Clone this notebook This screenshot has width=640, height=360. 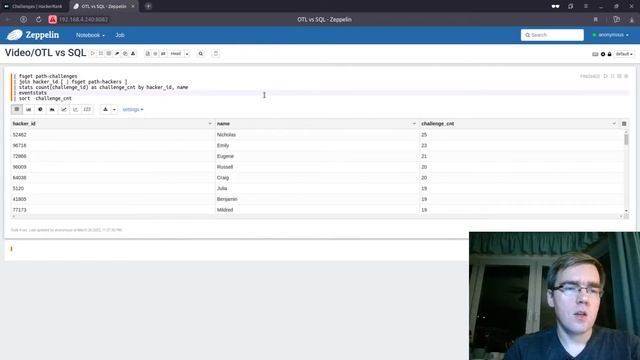pos(125,53)
